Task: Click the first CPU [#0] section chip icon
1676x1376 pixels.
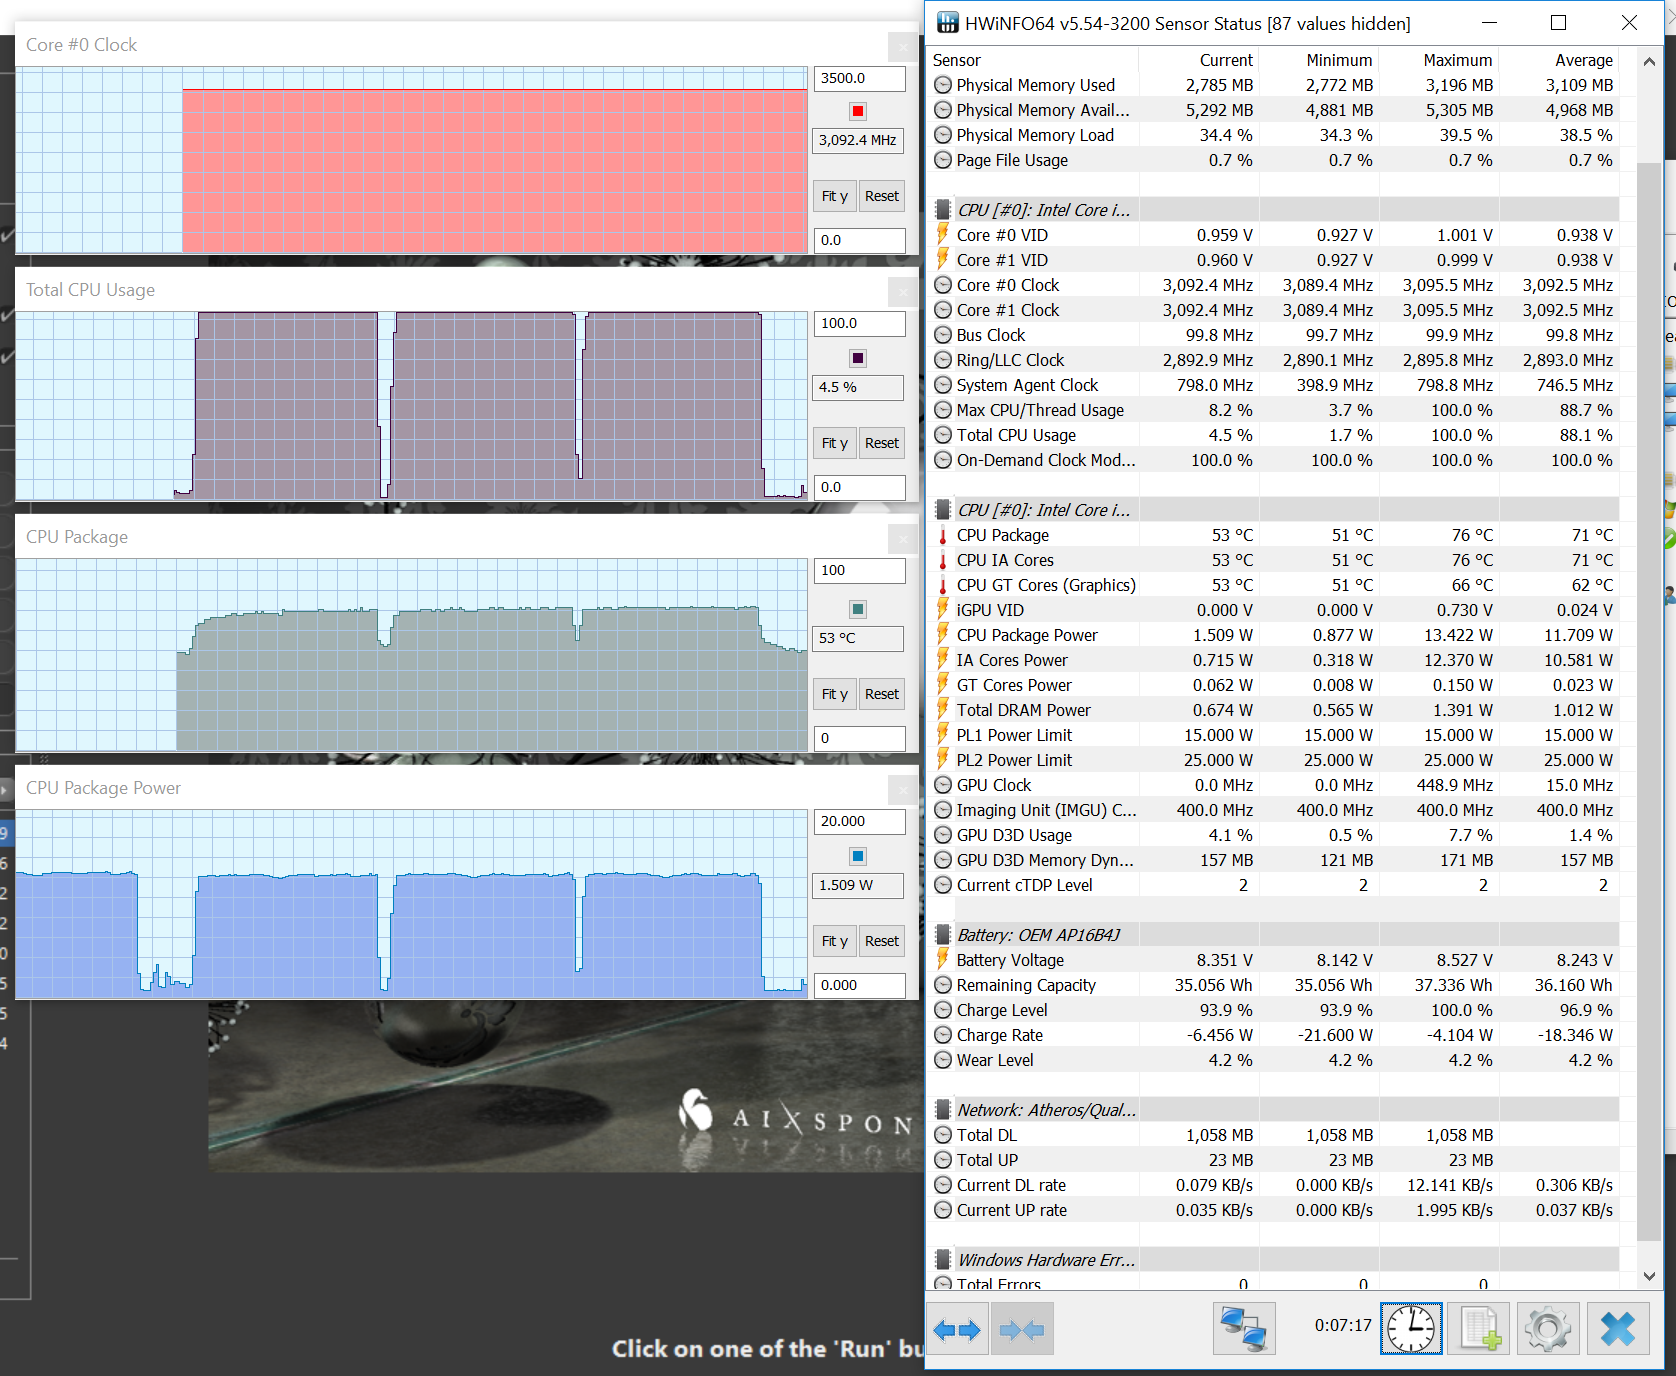Action: click(x=942, y=210)
